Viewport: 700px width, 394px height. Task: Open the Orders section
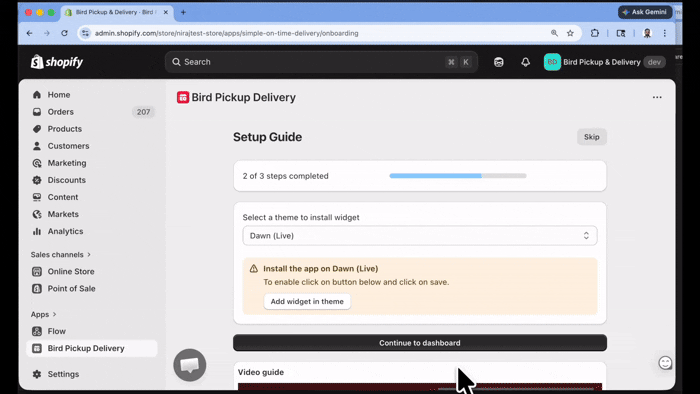[60, 112]
